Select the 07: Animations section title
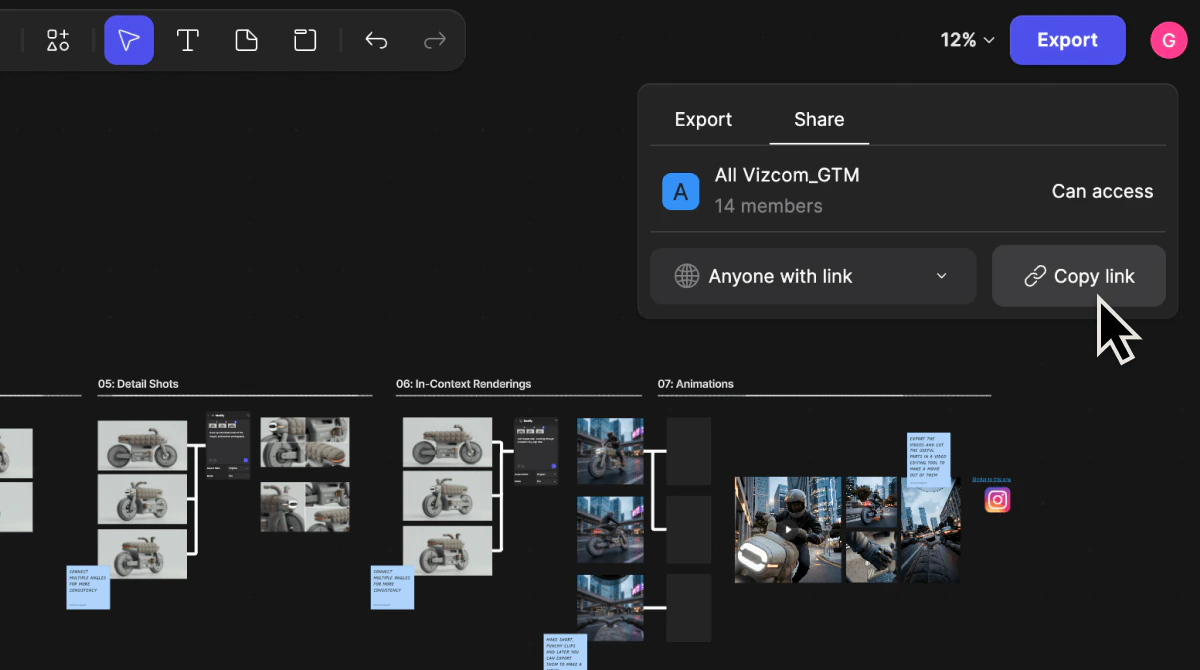1200x670 pixels. point(695,384)
